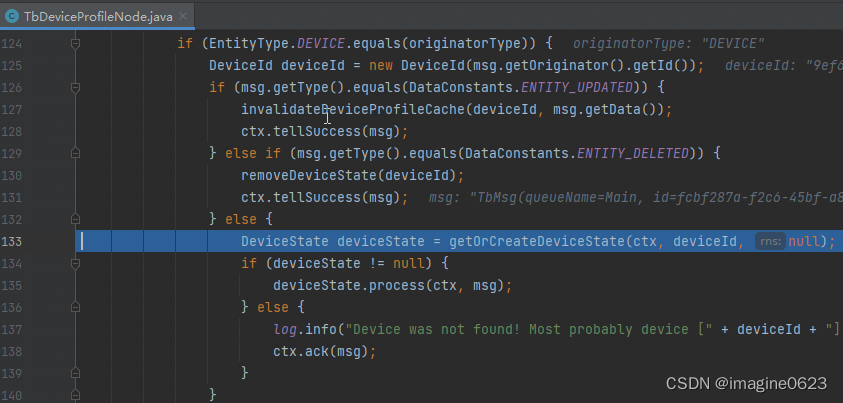
Task: Click line number 127 in the gutter
Action: (11, 110)
